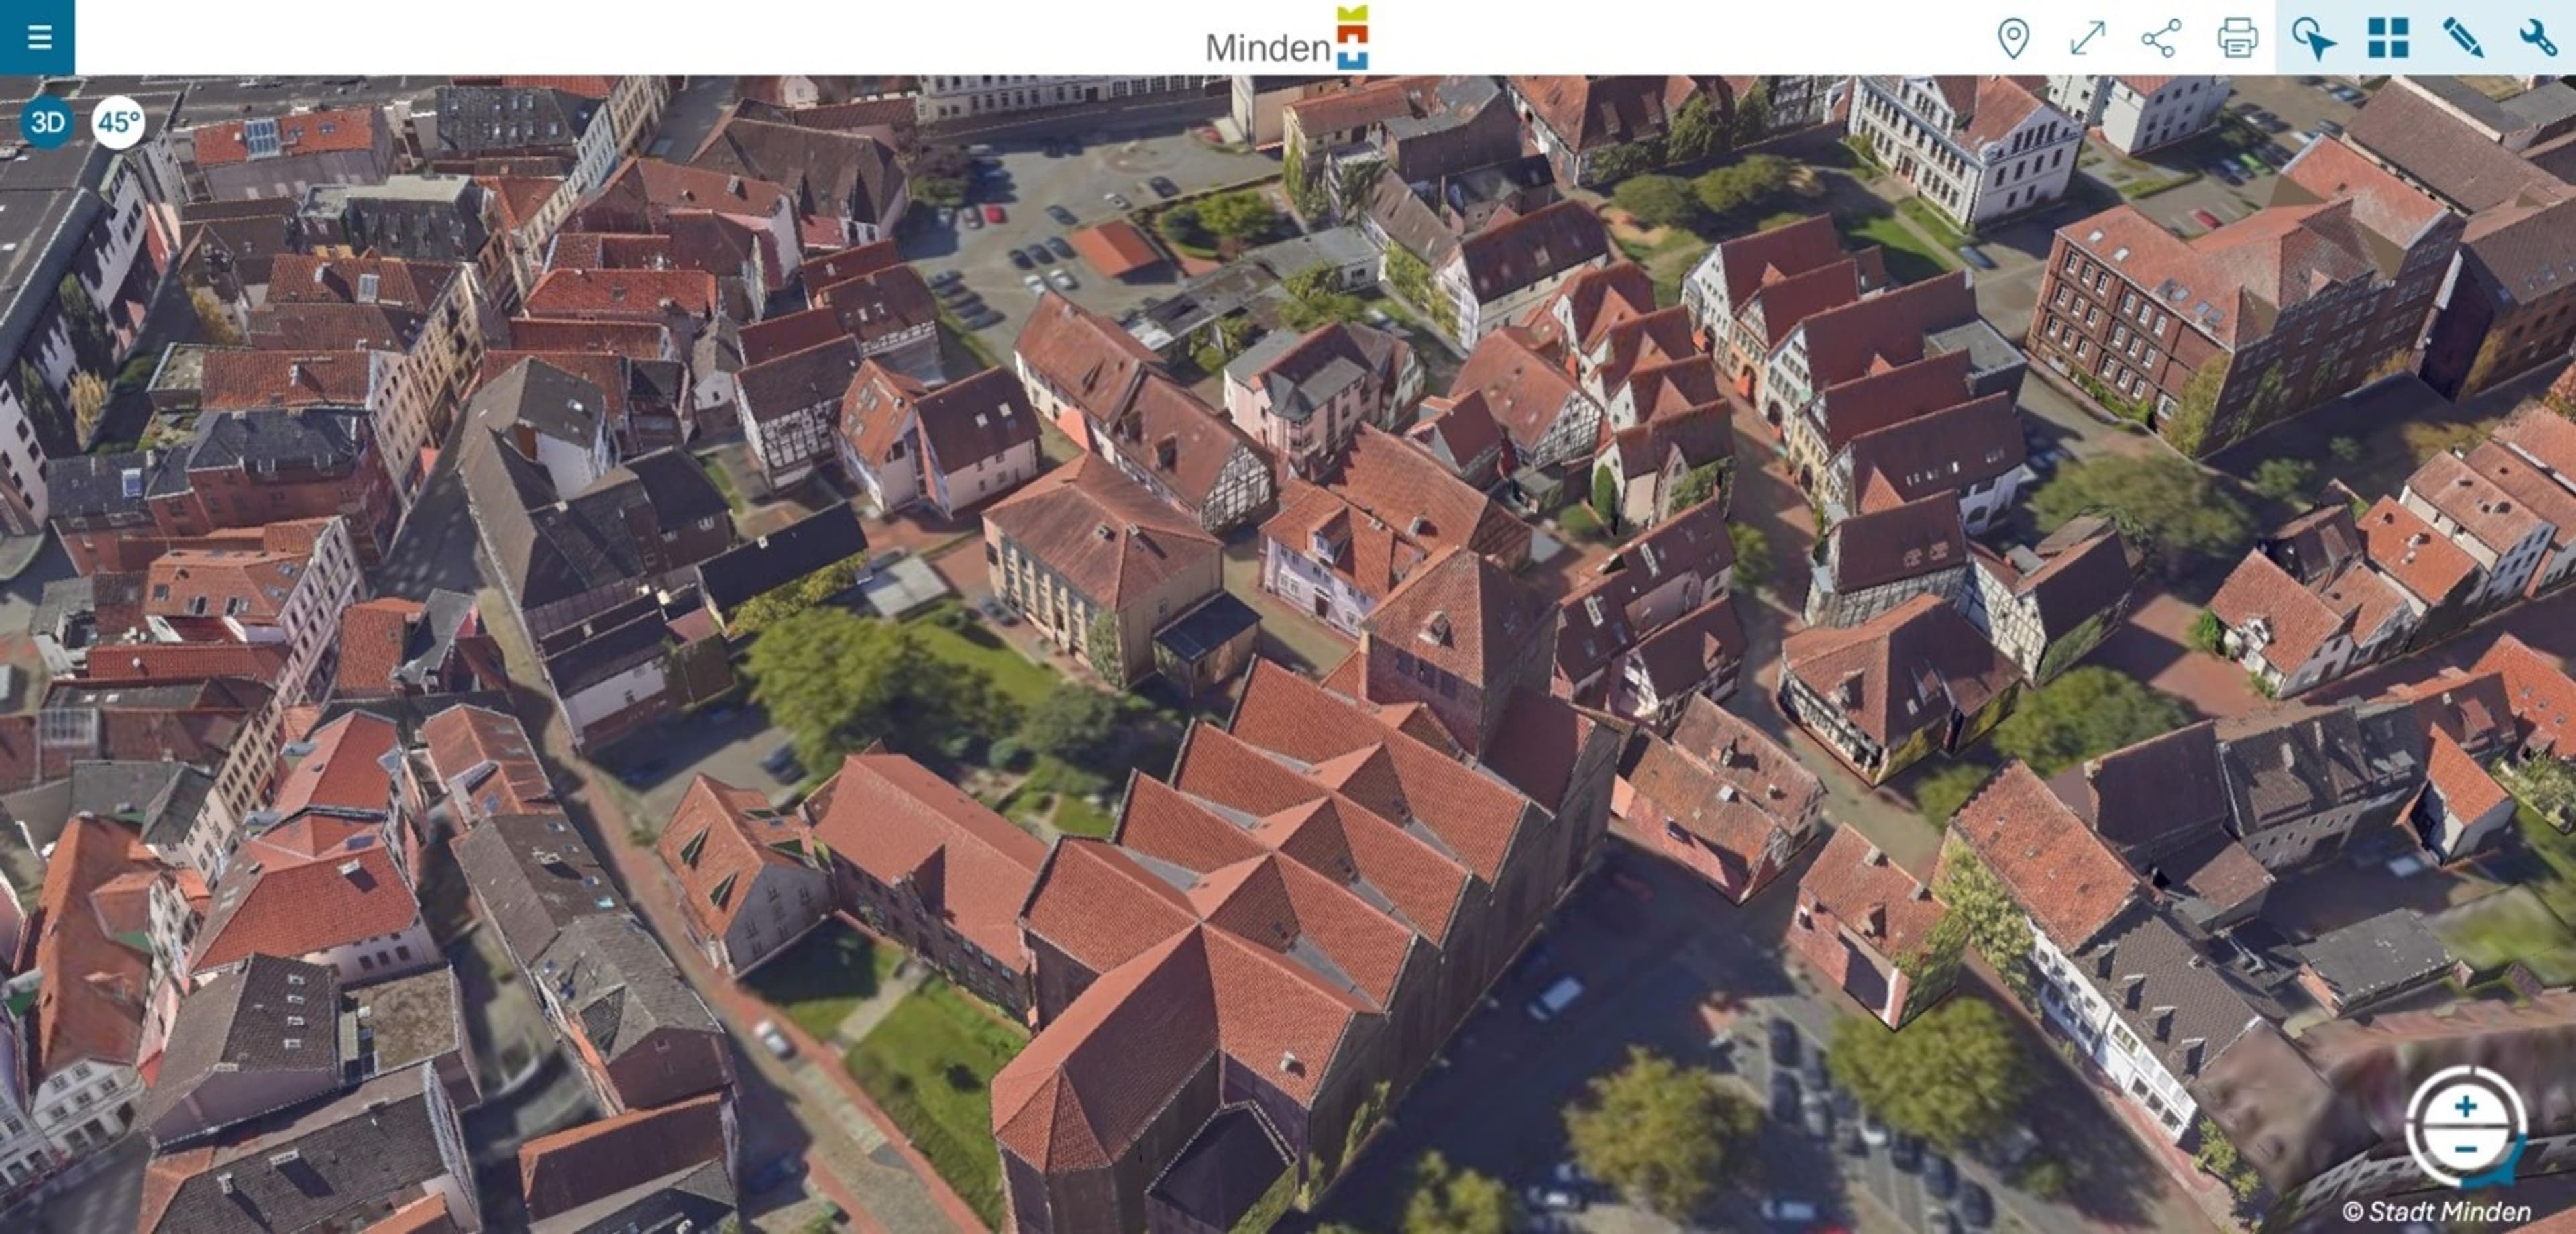2576x1234 pixels.
Task: Open the share map icon
Action: (2161, 39)
